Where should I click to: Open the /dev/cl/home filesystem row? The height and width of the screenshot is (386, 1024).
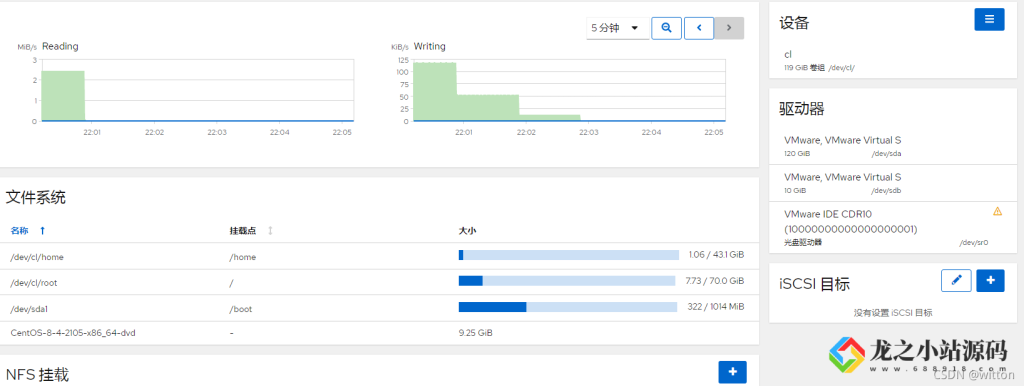tap(379, 256)
